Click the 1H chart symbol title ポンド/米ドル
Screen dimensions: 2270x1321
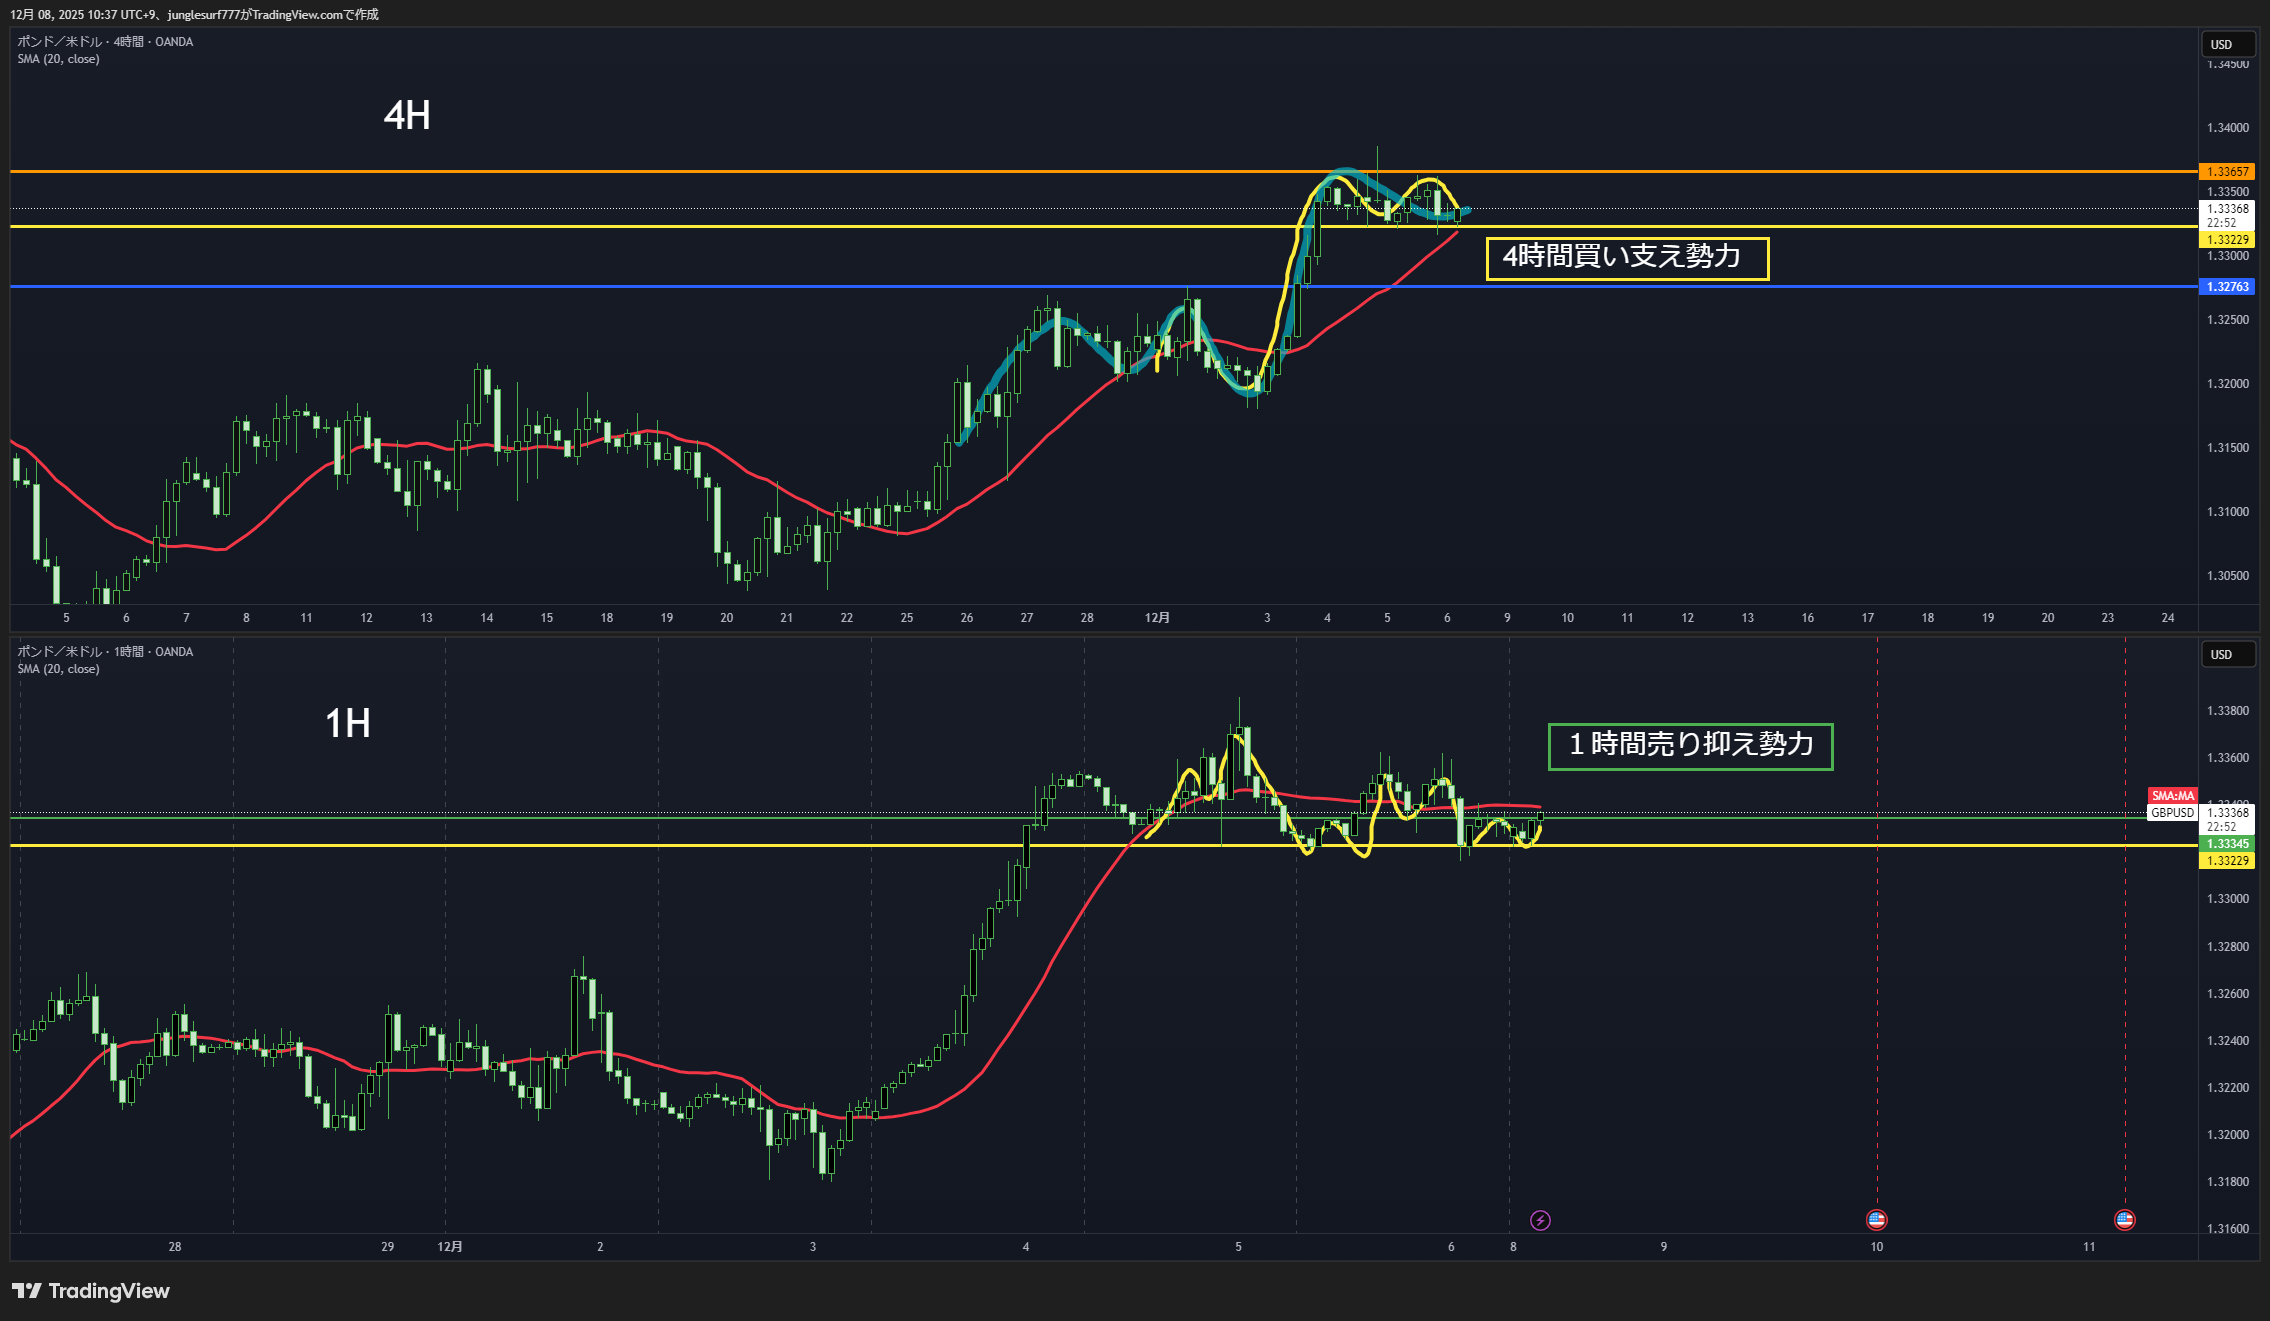click(x=60, y=652)
